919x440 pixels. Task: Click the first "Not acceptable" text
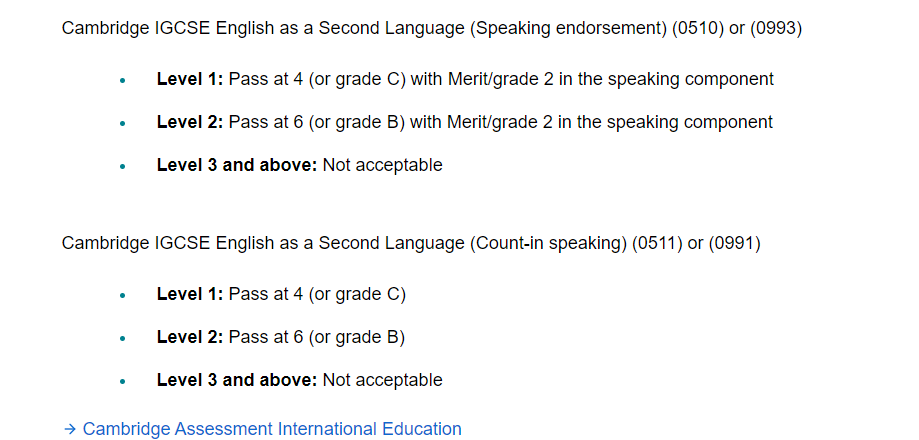pos(383,165)
